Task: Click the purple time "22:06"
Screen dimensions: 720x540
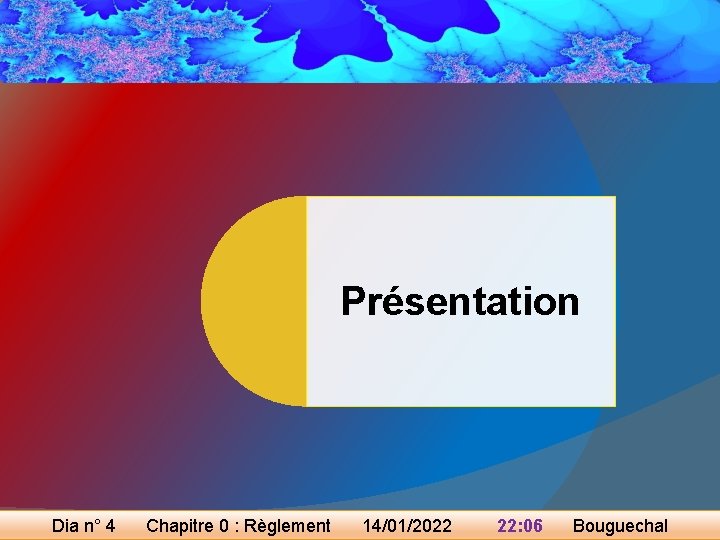Action: 520,526
